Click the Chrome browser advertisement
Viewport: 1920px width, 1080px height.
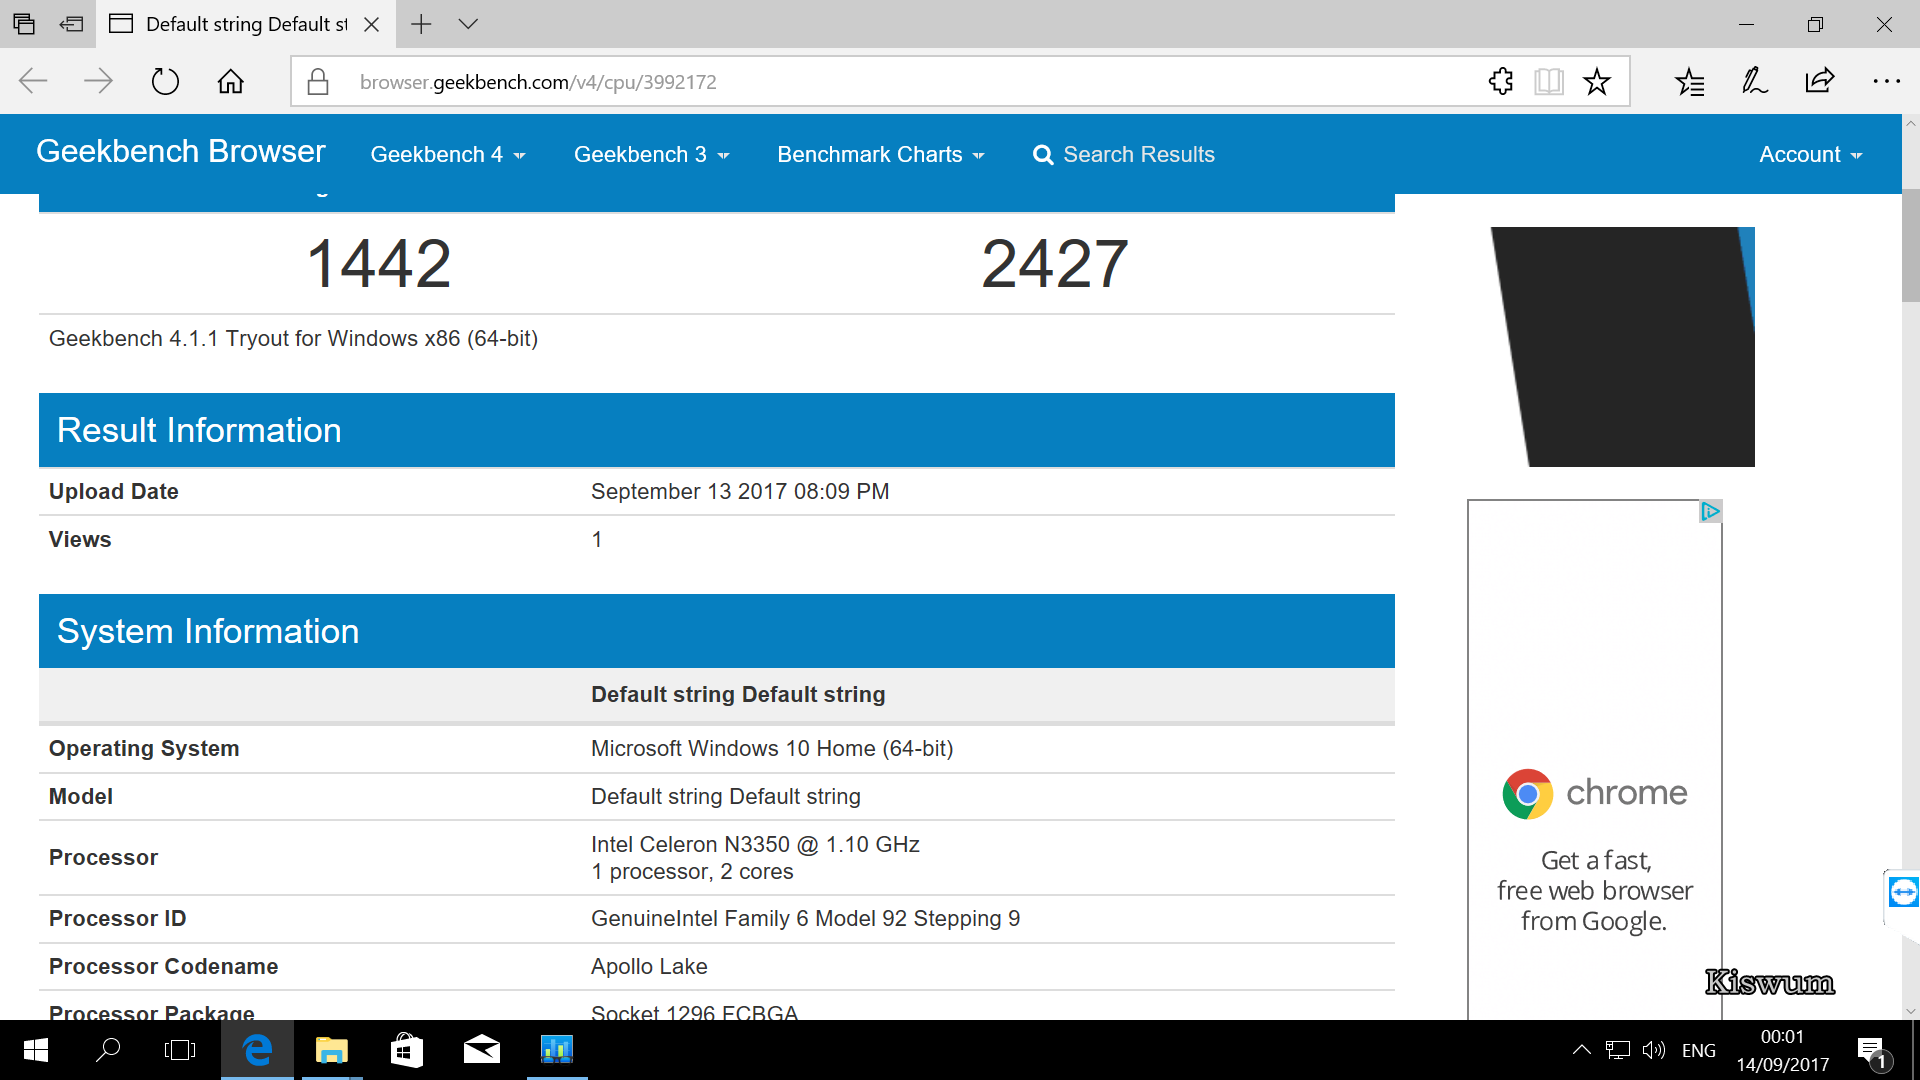point(1594,760)
